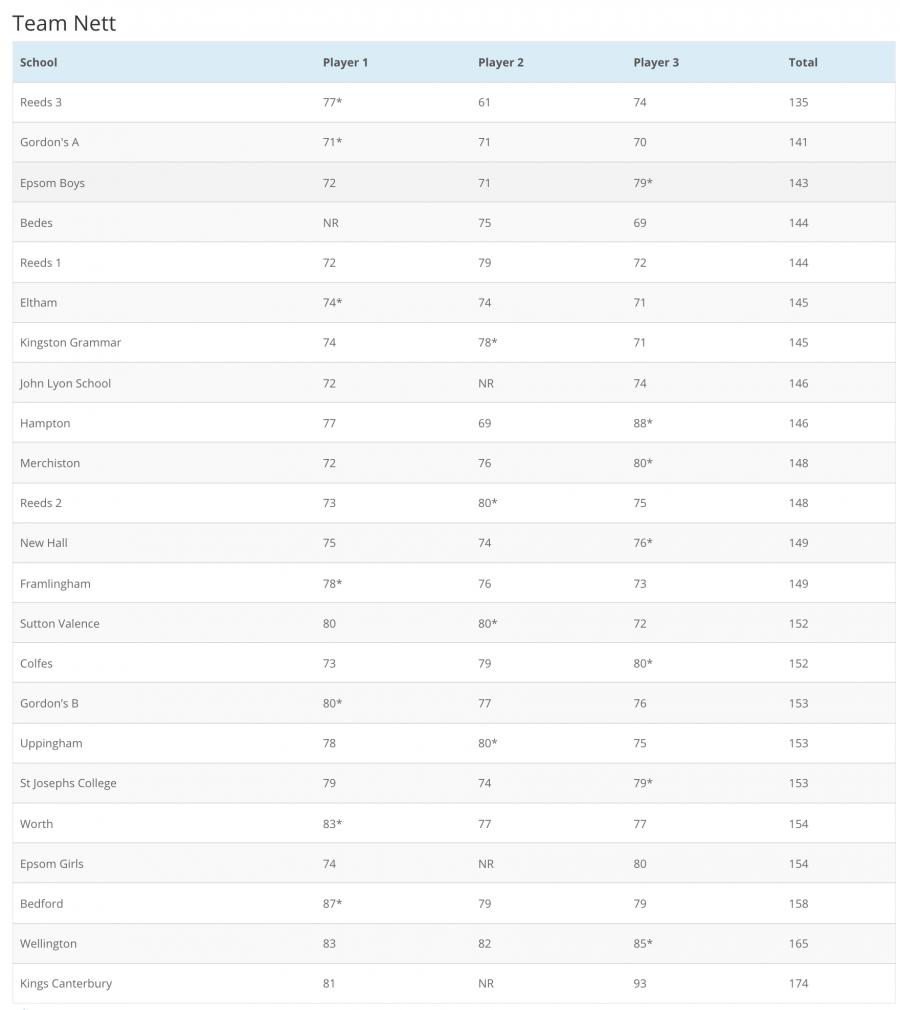Select the Epsom Boys school cell
900x1010 pixels.
pyautogui.click(x=52, y=183)
